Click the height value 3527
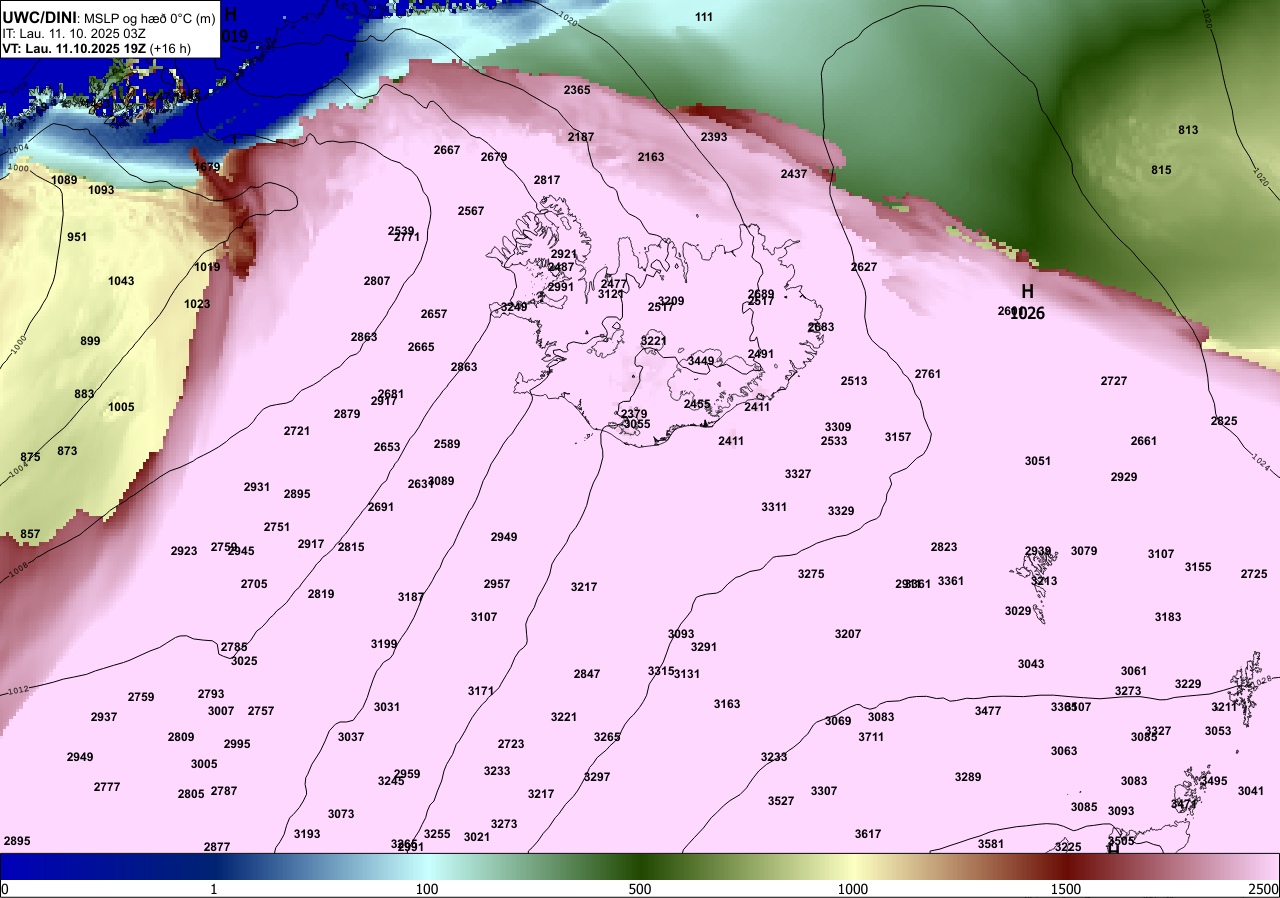 point(781,801)
